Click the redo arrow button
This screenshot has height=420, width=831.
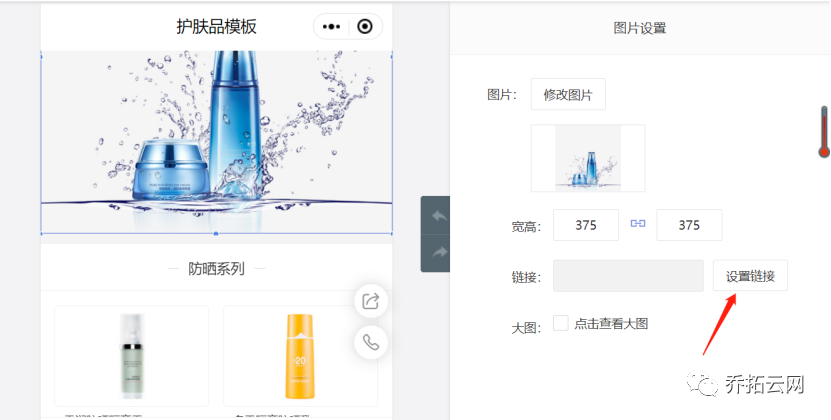click(439, 253)
